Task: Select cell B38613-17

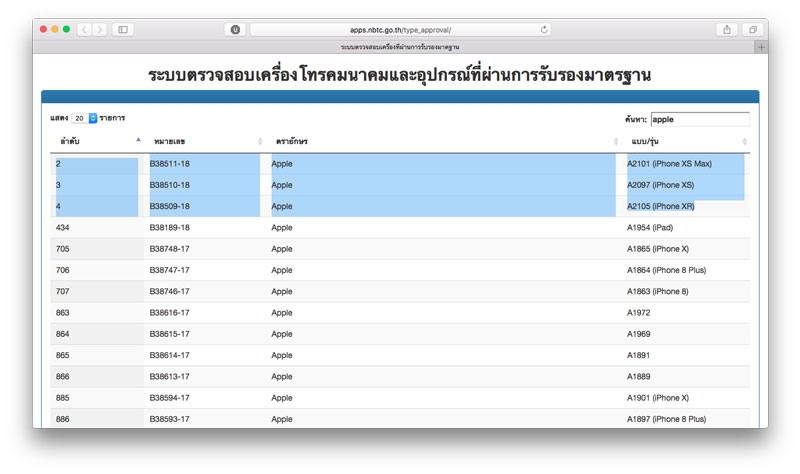Action: [169, 377]
